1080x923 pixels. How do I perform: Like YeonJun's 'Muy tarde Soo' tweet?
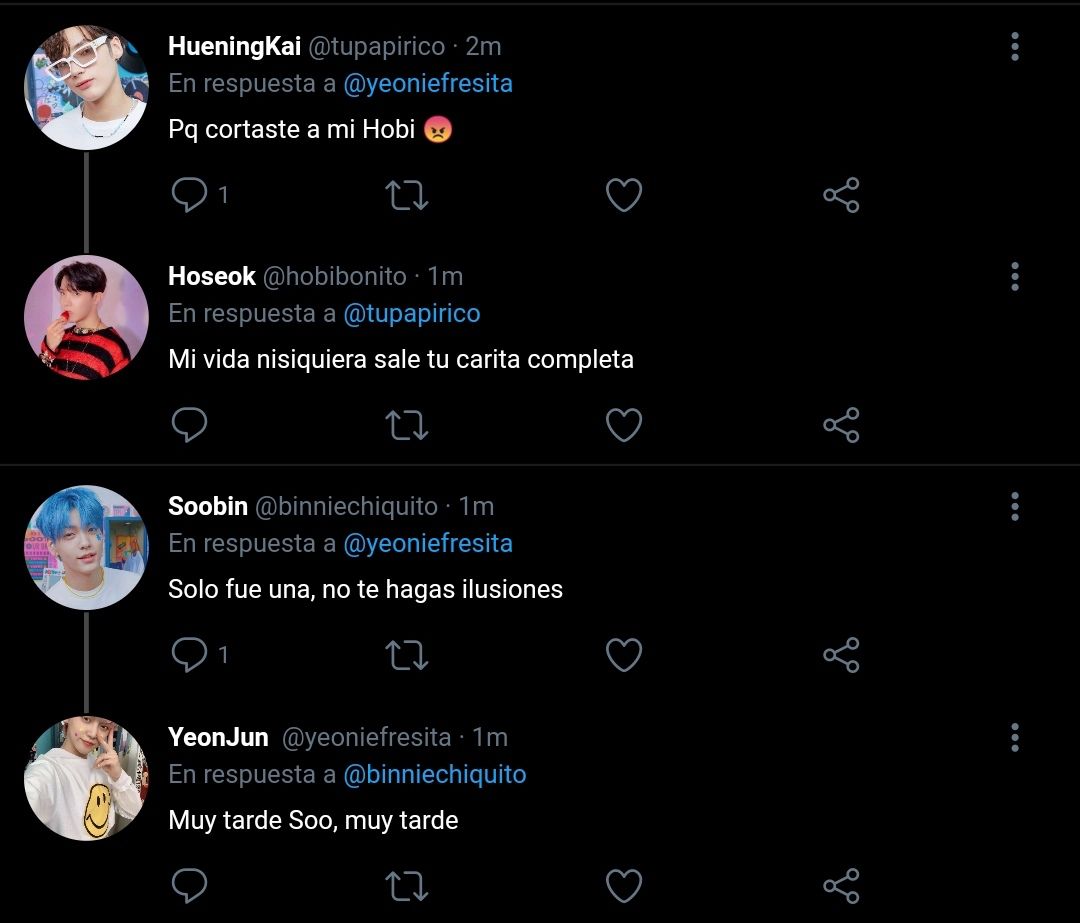pyautogui.click(x=624, y=886)
